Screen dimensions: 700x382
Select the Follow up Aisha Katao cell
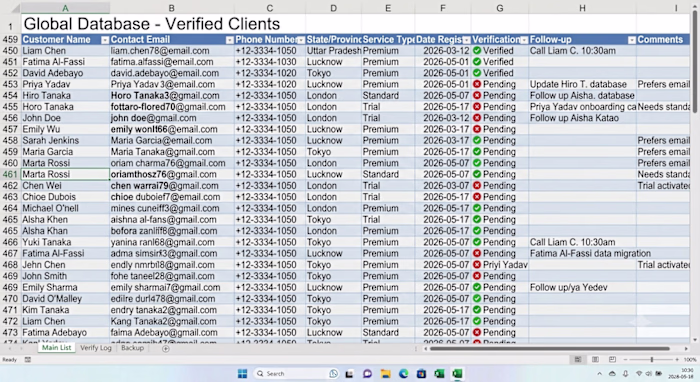pos(583,118)
